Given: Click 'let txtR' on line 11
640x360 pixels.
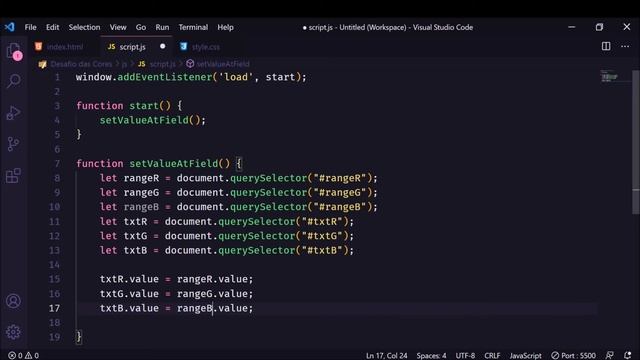Looking at the screenshot, I should pos(123,222).
